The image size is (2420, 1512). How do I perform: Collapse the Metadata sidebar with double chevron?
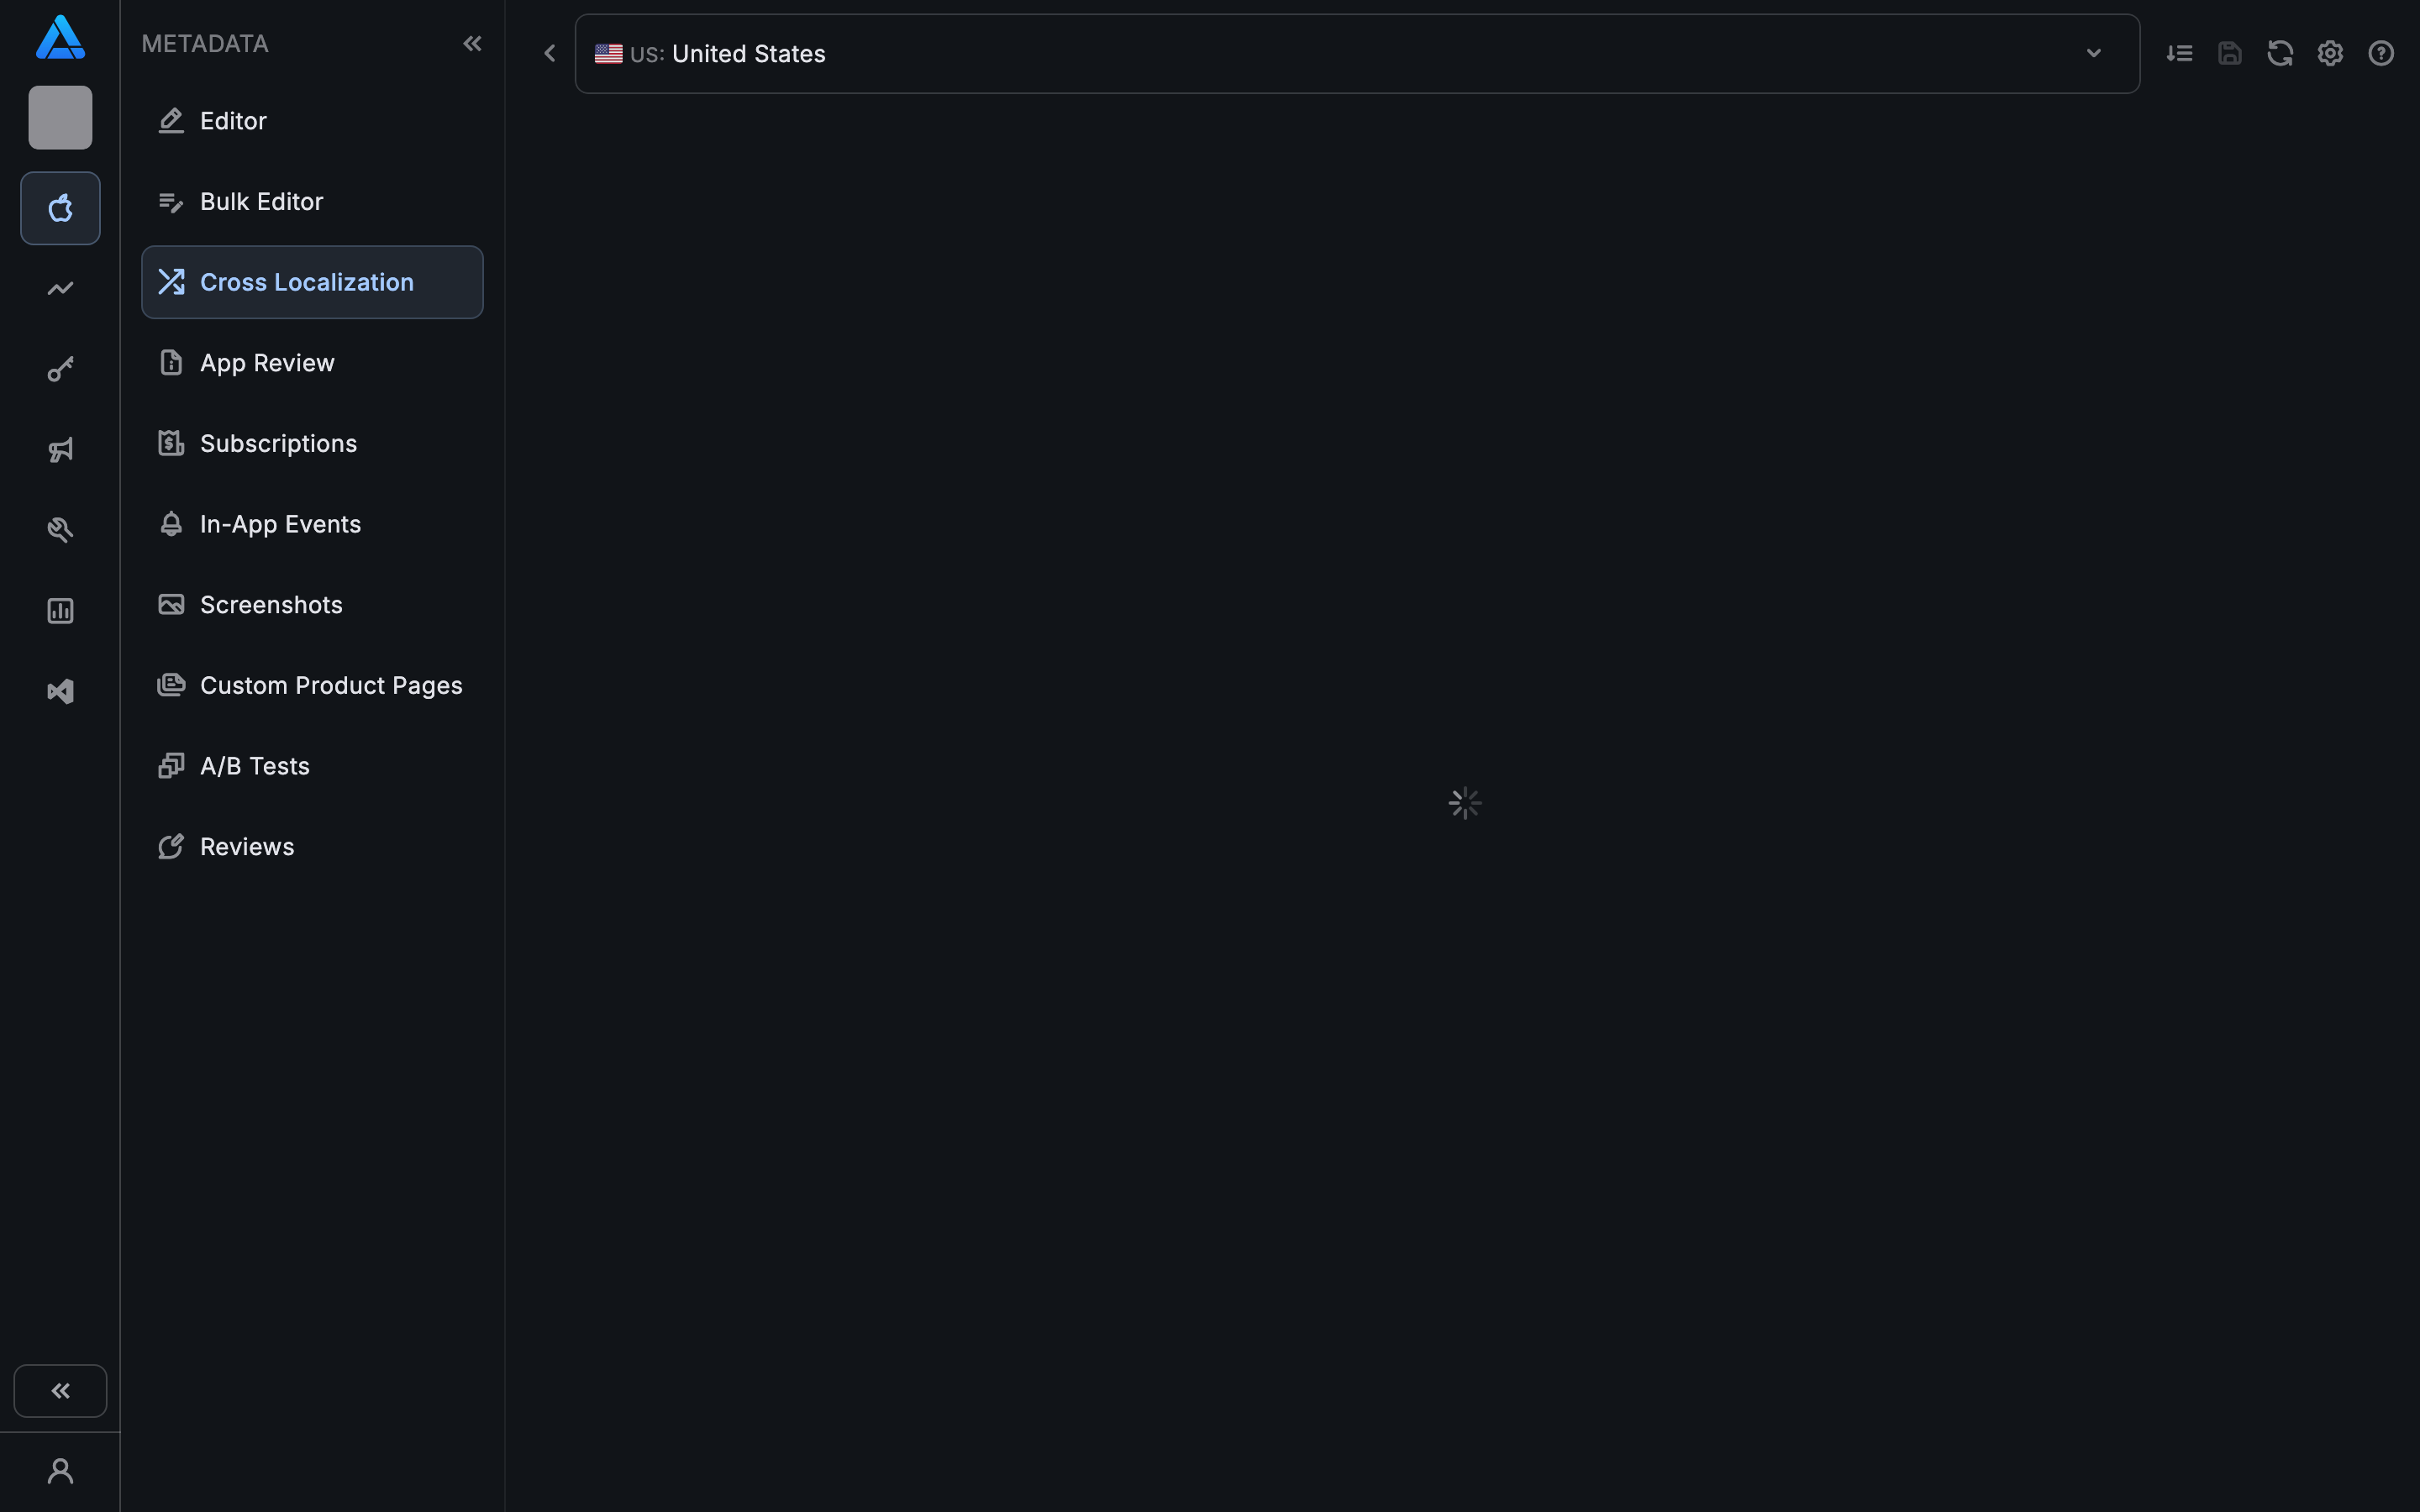point(473,43)
